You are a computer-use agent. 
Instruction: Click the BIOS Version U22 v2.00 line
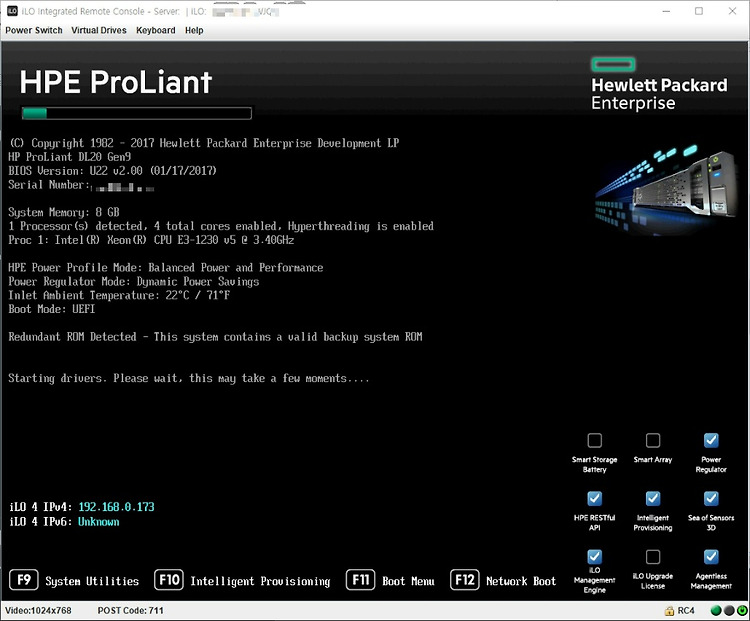tap(112, 171)
